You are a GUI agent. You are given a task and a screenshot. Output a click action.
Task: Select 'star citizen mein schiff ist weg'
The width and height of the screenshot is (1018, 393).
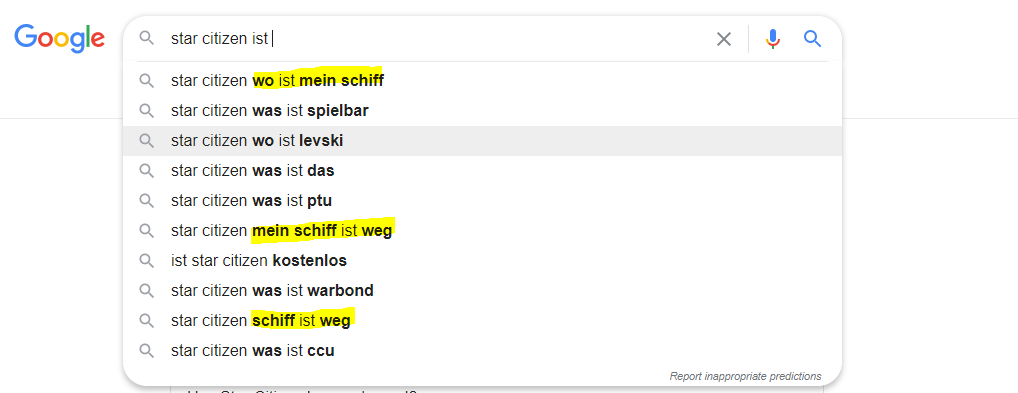482,231
